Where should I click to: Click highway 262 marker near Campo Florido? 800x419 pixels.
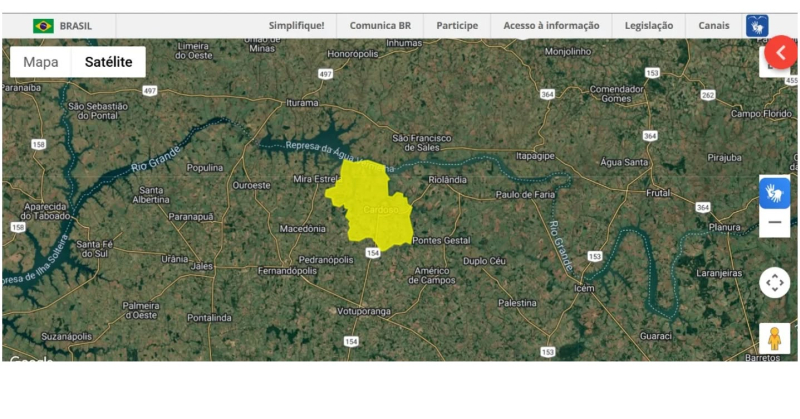click(x=708, y=95)
